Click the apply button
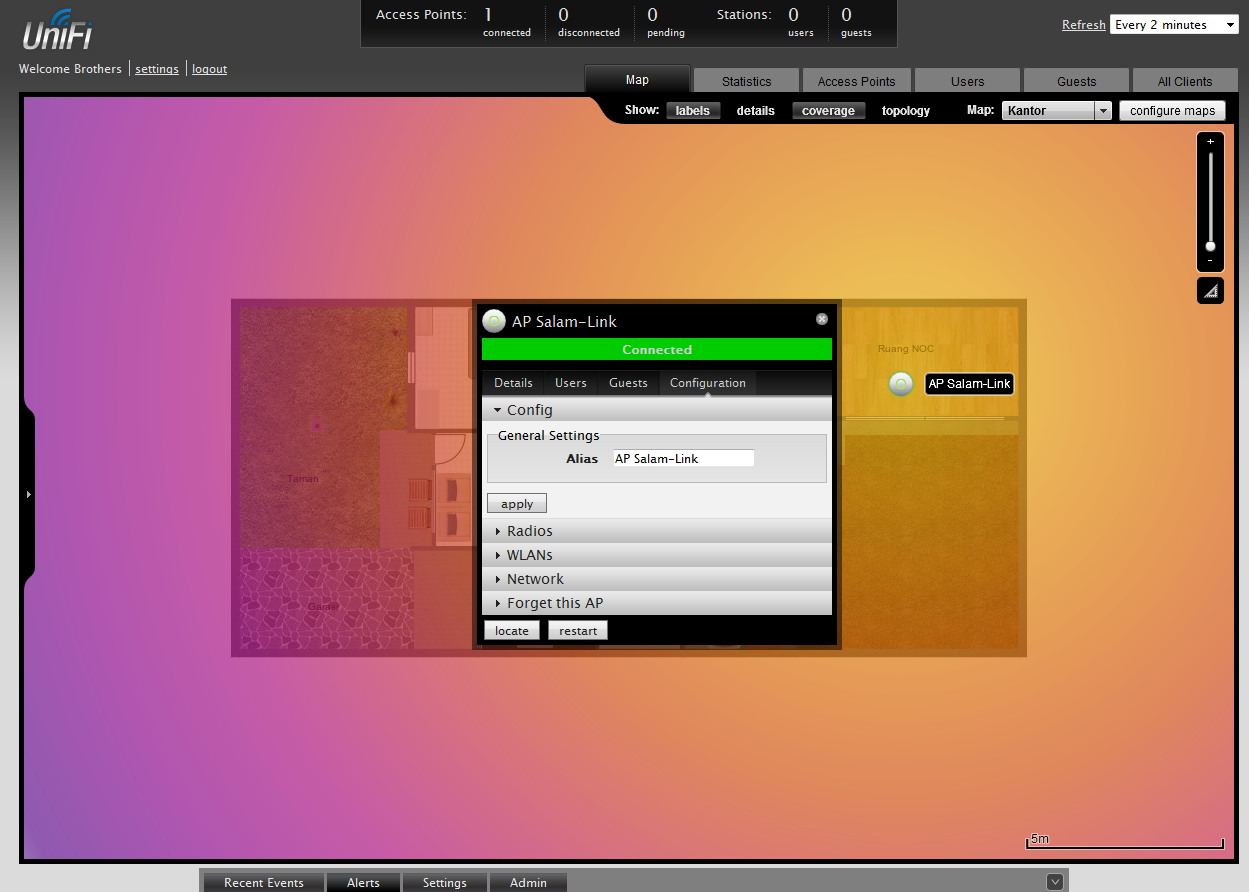 click(x=517, y=503)
